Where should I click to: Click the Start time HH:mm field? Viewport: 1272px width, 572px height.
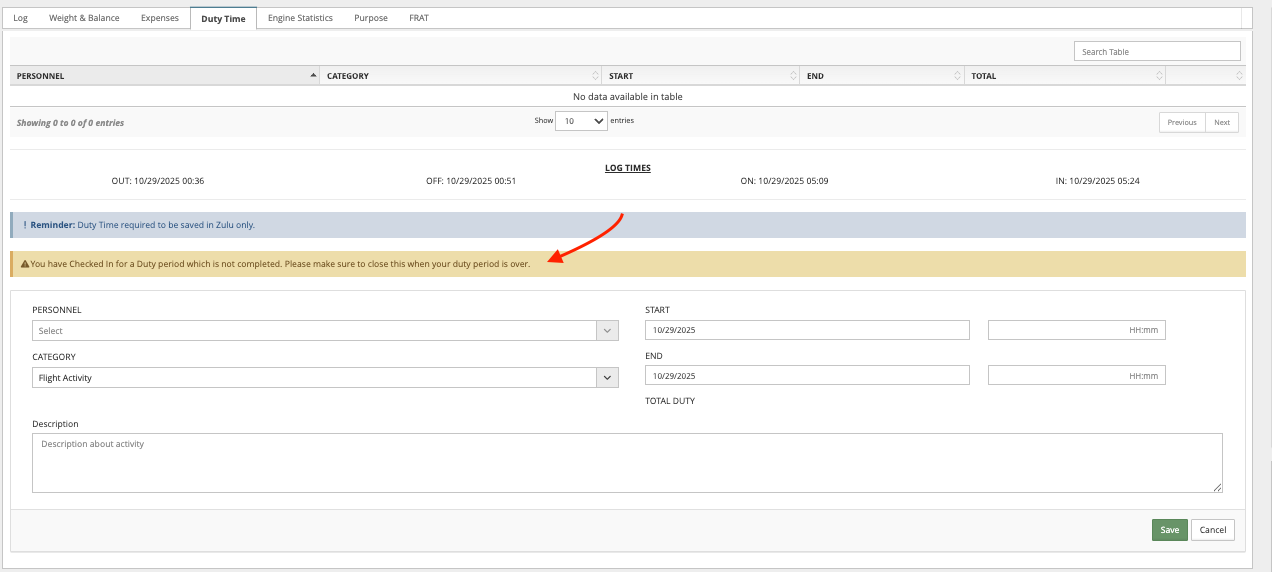(x=1076, y=330)
